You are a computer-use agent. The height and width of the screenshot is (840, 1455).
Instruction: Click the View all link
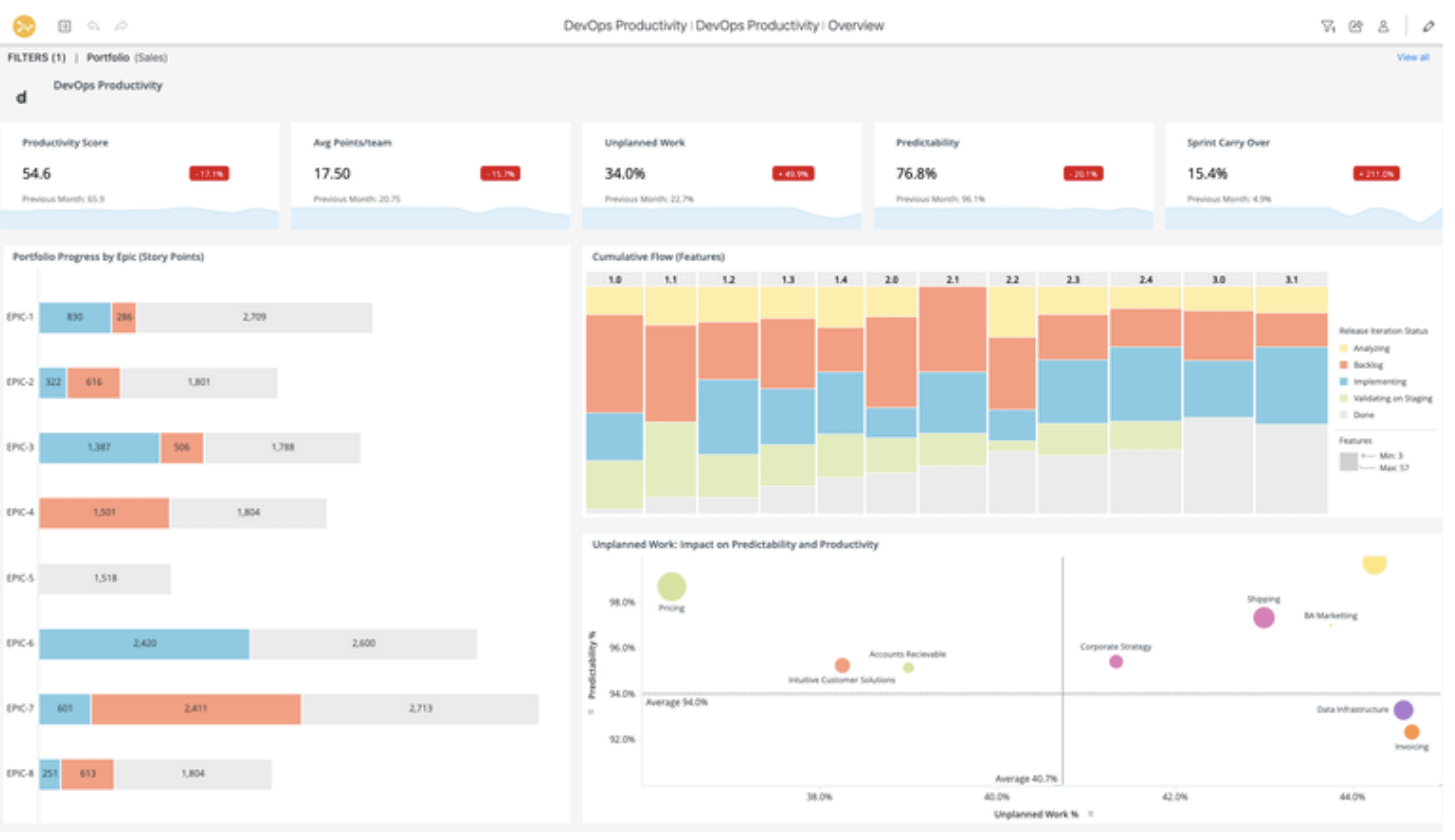click(1411, 57)
